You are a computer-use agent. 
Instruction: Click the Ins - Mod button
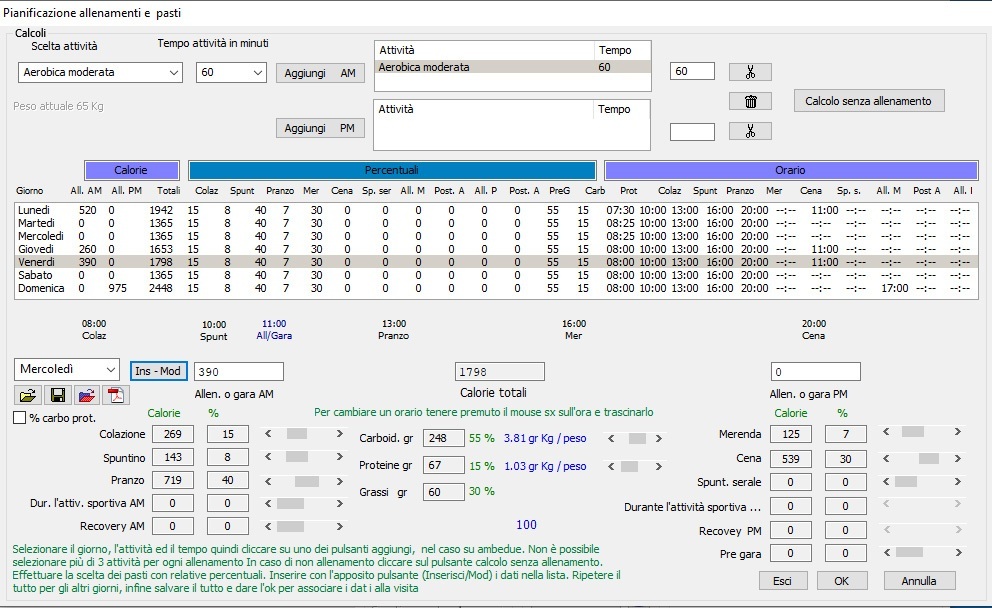tap(158, 371)
